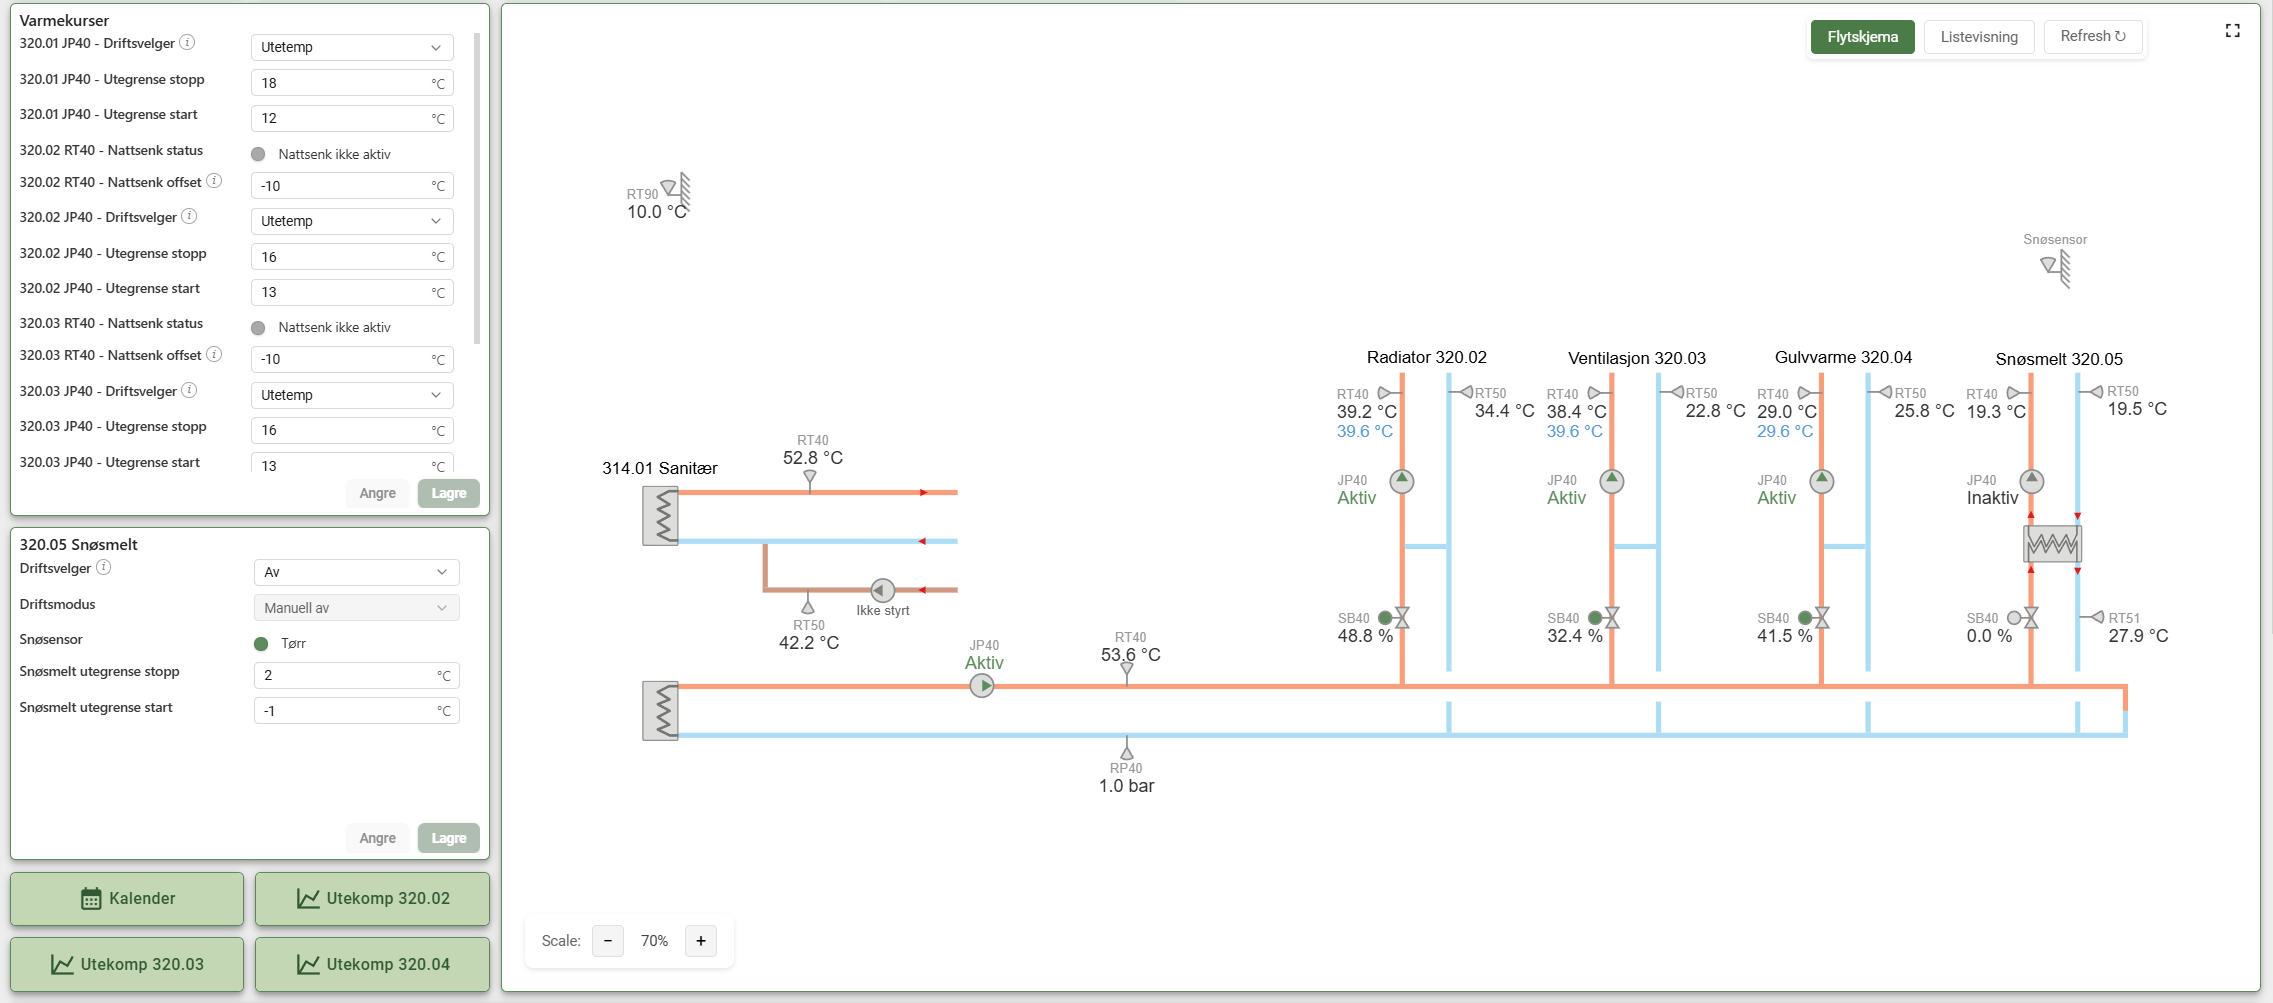The image size is (2273, 1003).
Task: Click the Snøsmelt 320.05 heat exchanger icon
Action: [2053, 544]
